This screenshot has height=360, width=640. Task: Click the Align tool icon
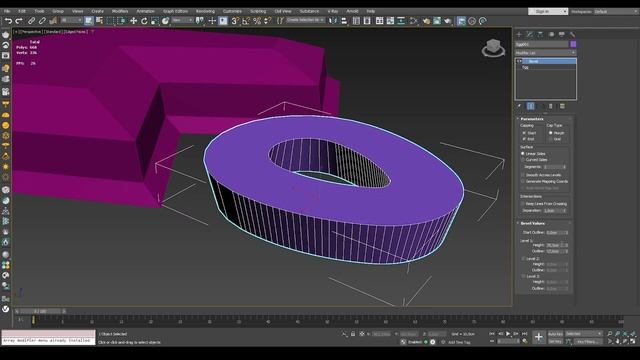tap(344, 21)
